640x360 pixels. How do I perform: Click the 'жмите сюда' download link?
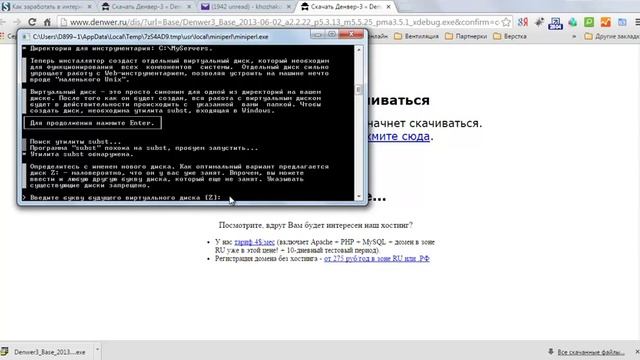point(398,136)
